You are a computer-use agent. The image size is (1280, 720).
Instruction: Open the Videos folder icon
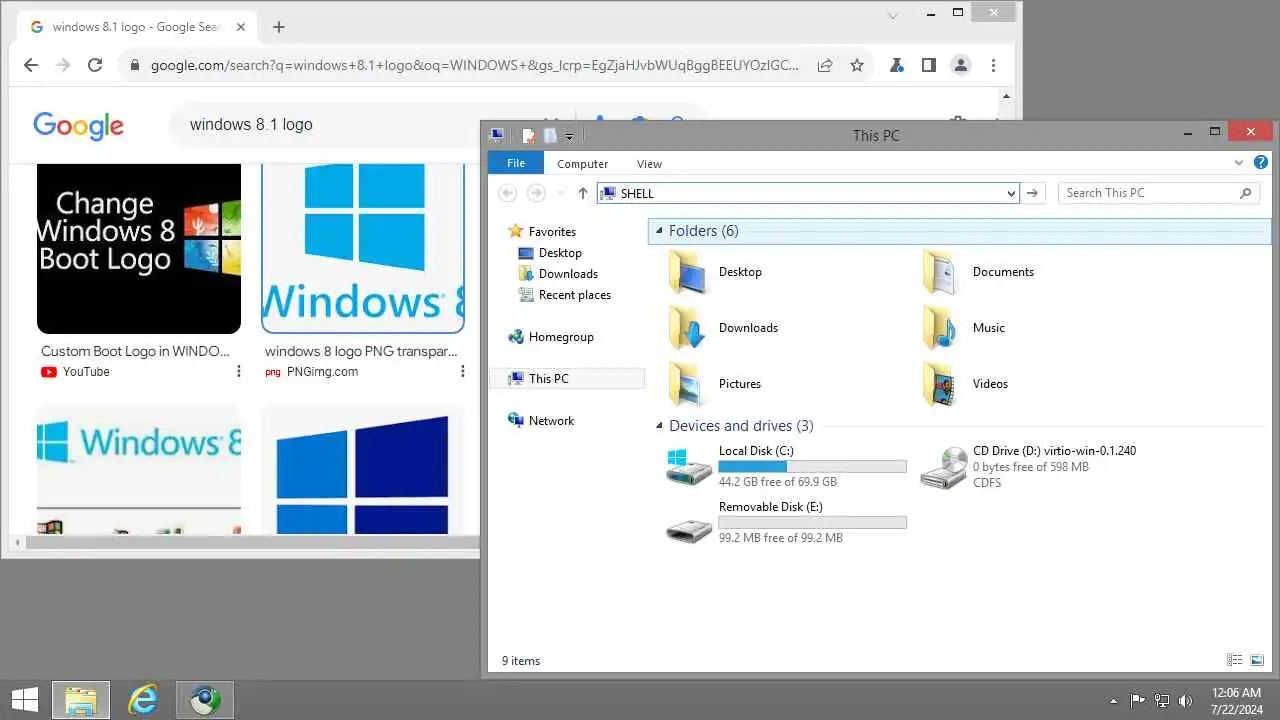[x=941, y=384]
